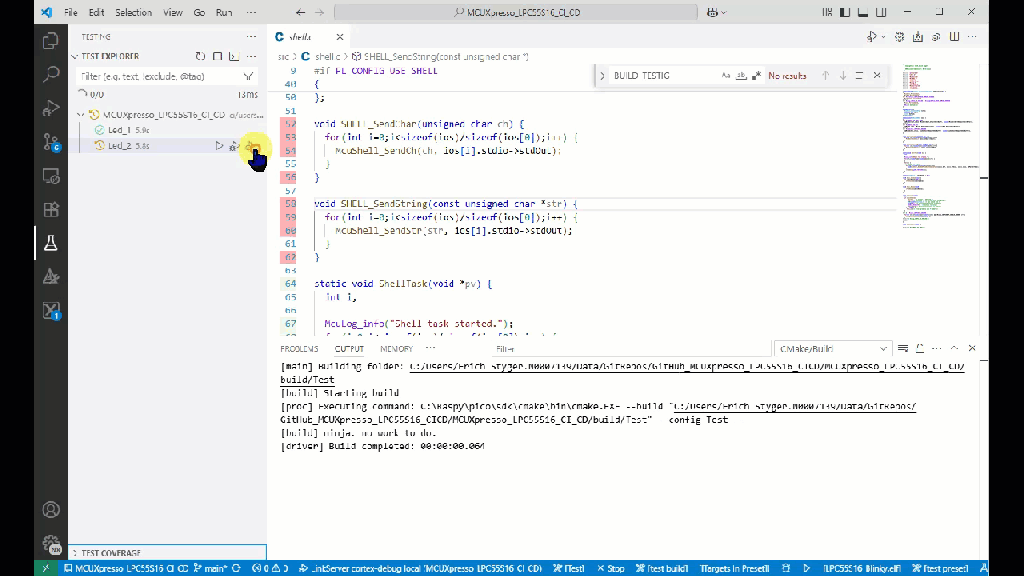Open the Search view in the activity bar
1024x576 pixels.
click(x=50, y=74)
